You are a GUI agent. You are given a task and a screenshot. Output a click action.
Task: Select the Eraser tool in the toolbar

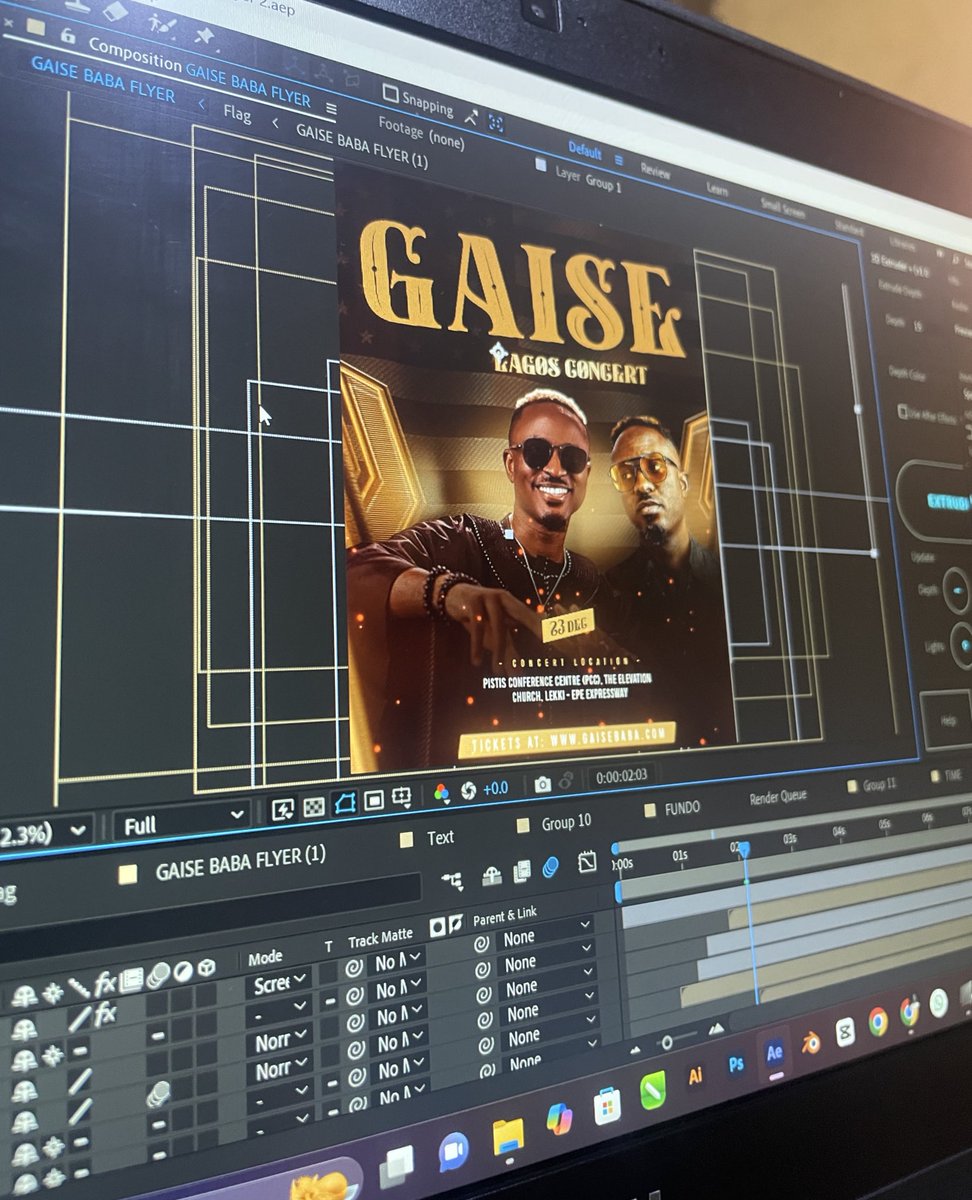click(115, 10)
